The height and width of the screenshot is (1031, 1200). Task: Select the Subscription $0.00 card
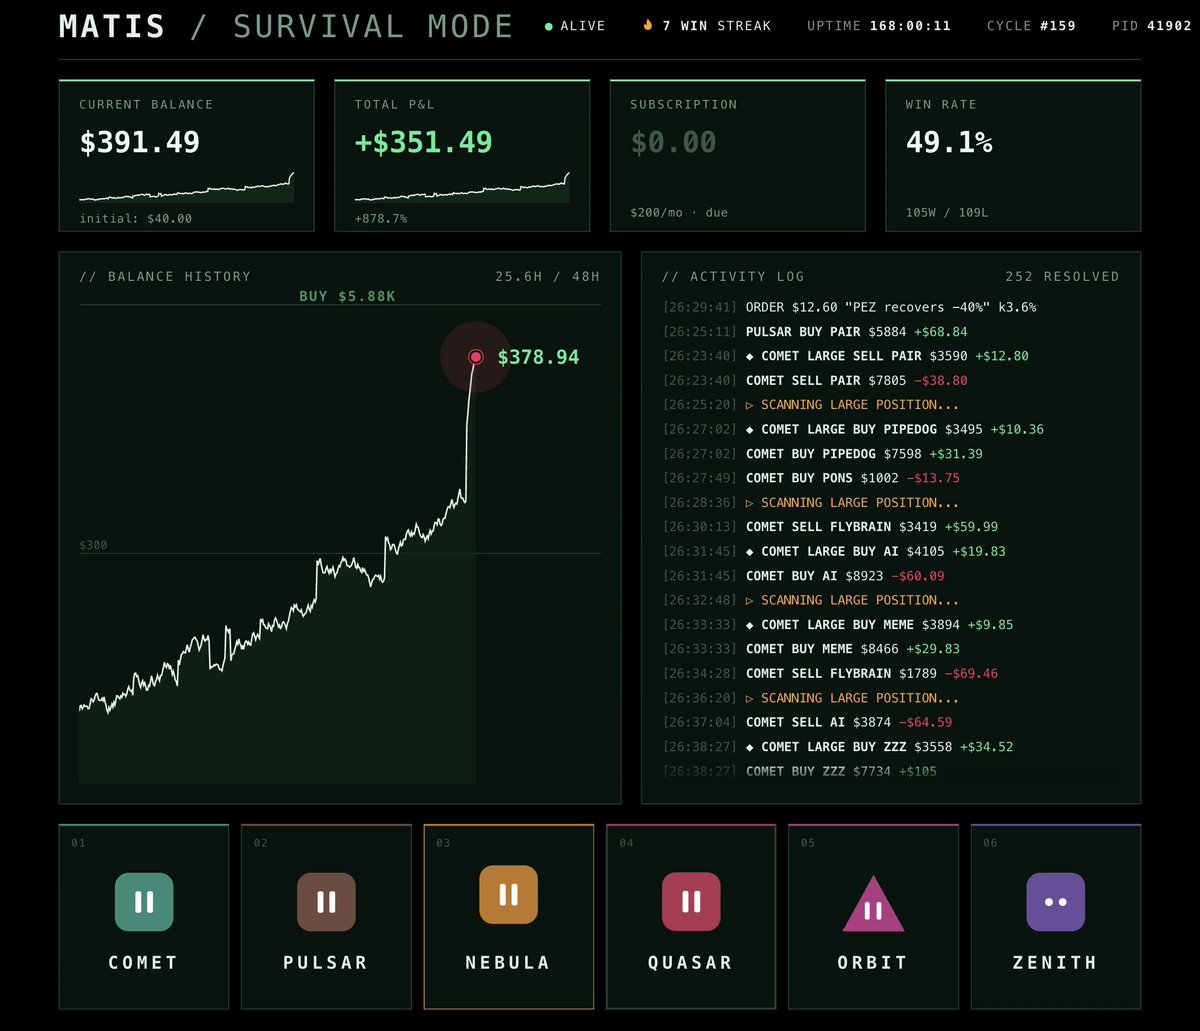[737, 155]
